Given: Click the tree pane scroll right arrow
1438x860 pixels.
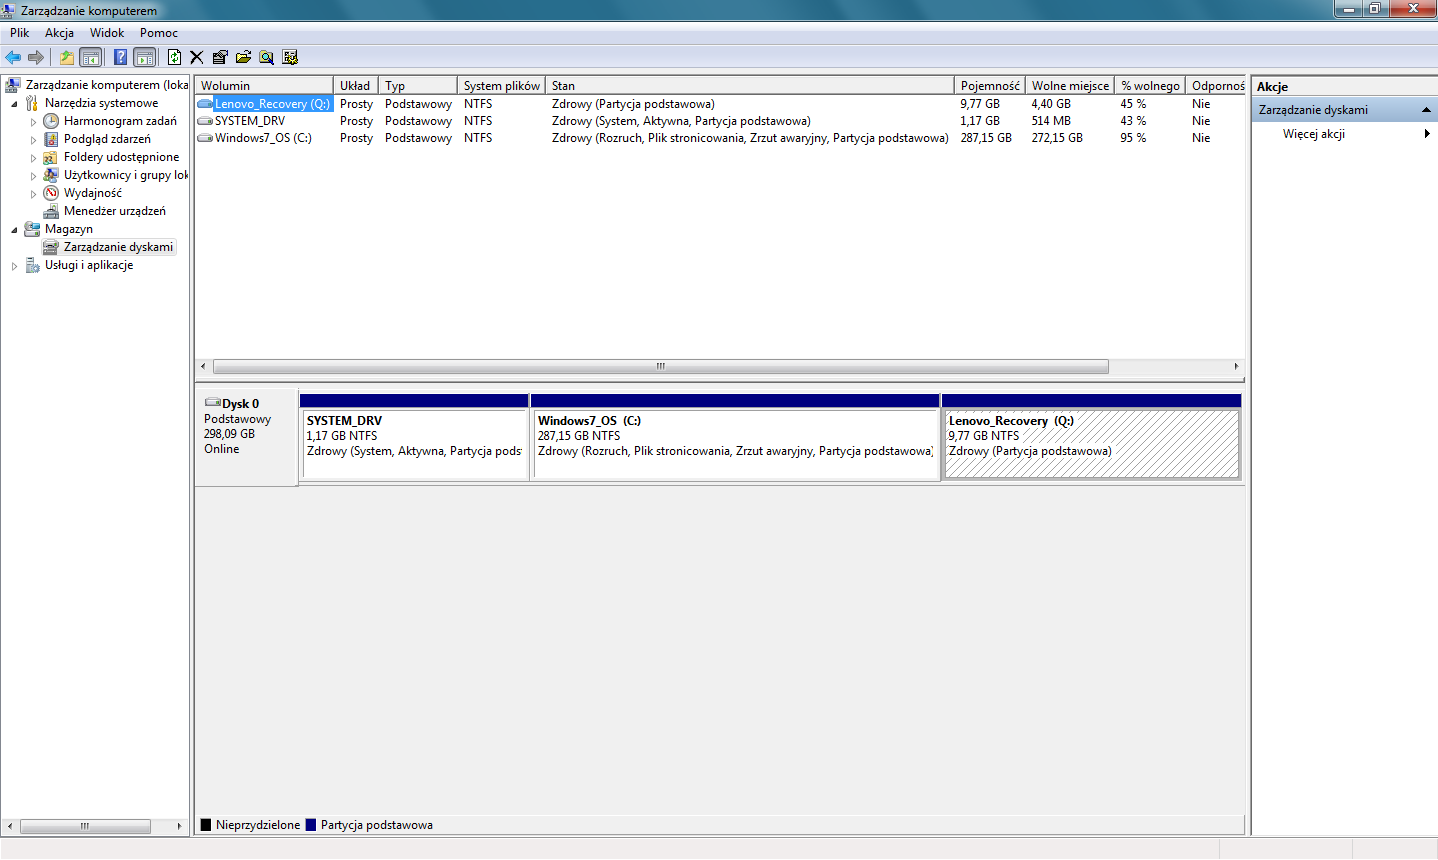Looking at the screenshot, I should (179, 826).
